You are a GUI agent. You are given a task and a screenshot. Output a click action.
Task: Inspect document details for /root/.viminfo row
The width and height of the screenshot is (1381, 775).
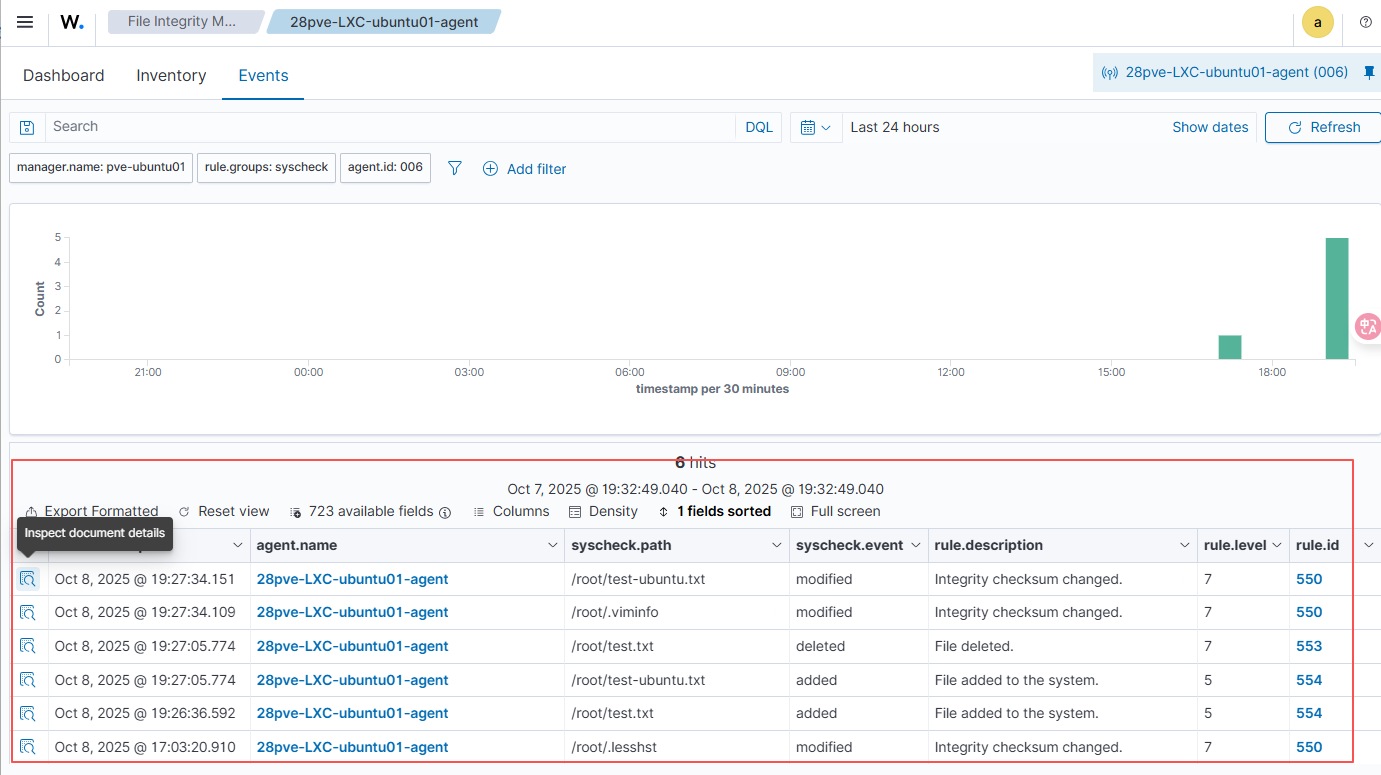28,612
